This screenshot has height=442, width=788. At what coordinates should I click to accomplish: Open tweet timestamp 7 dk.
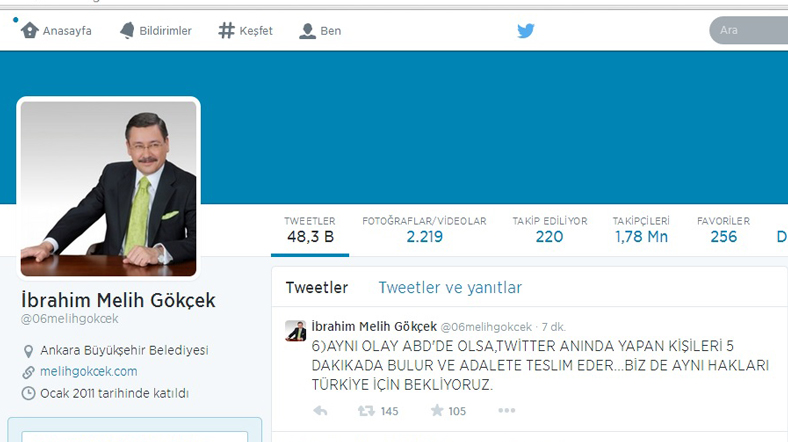click(554, 327)
